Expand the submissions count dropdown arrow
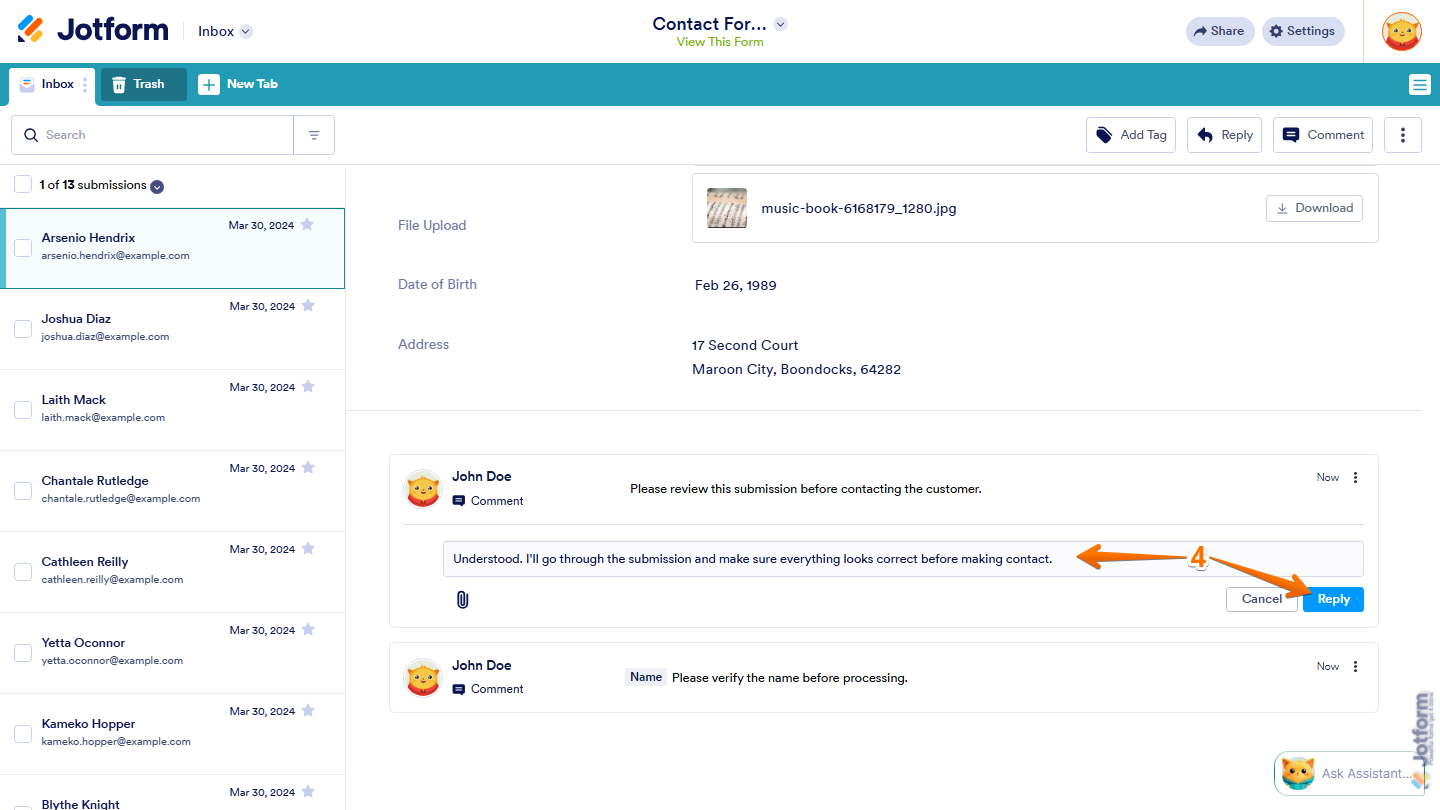Screen dimensions: 1440x810 tap(157, 186)
